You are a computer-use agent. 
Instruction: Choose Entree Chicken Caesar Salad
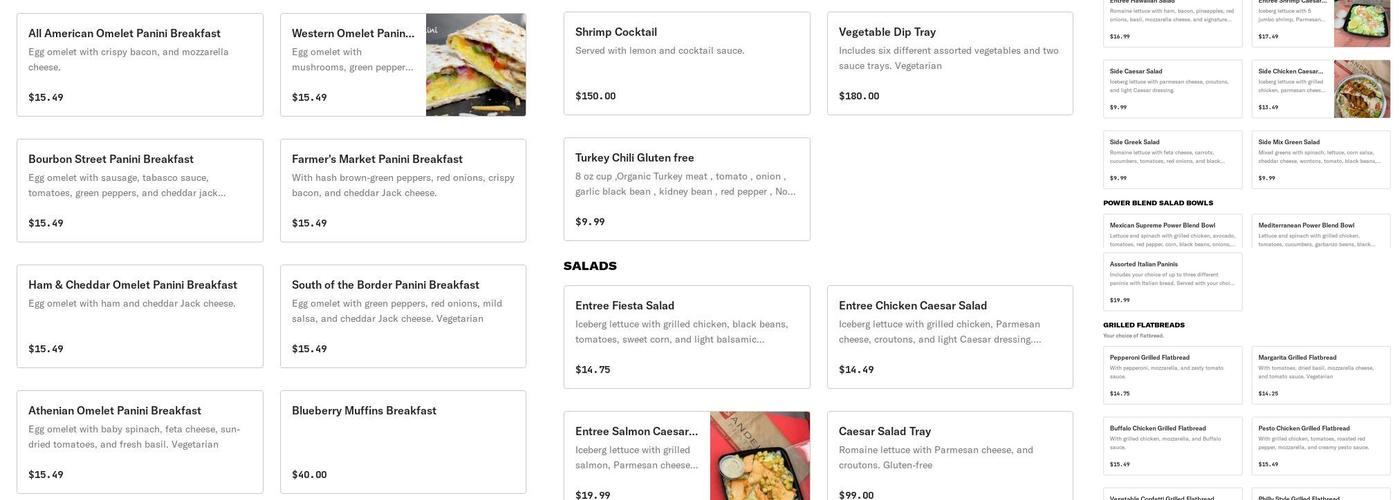coord(950,337)
